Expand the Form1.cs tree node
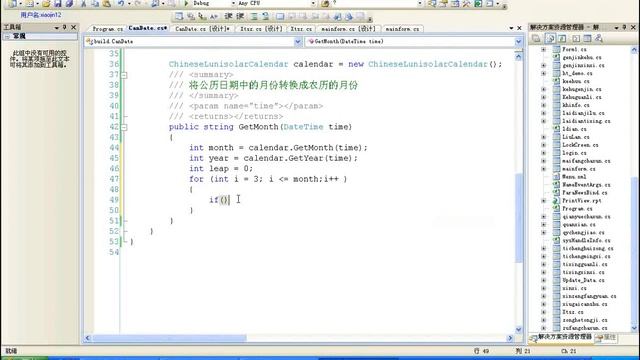Viewport: 640px width, 360px height. click(543, 49)
